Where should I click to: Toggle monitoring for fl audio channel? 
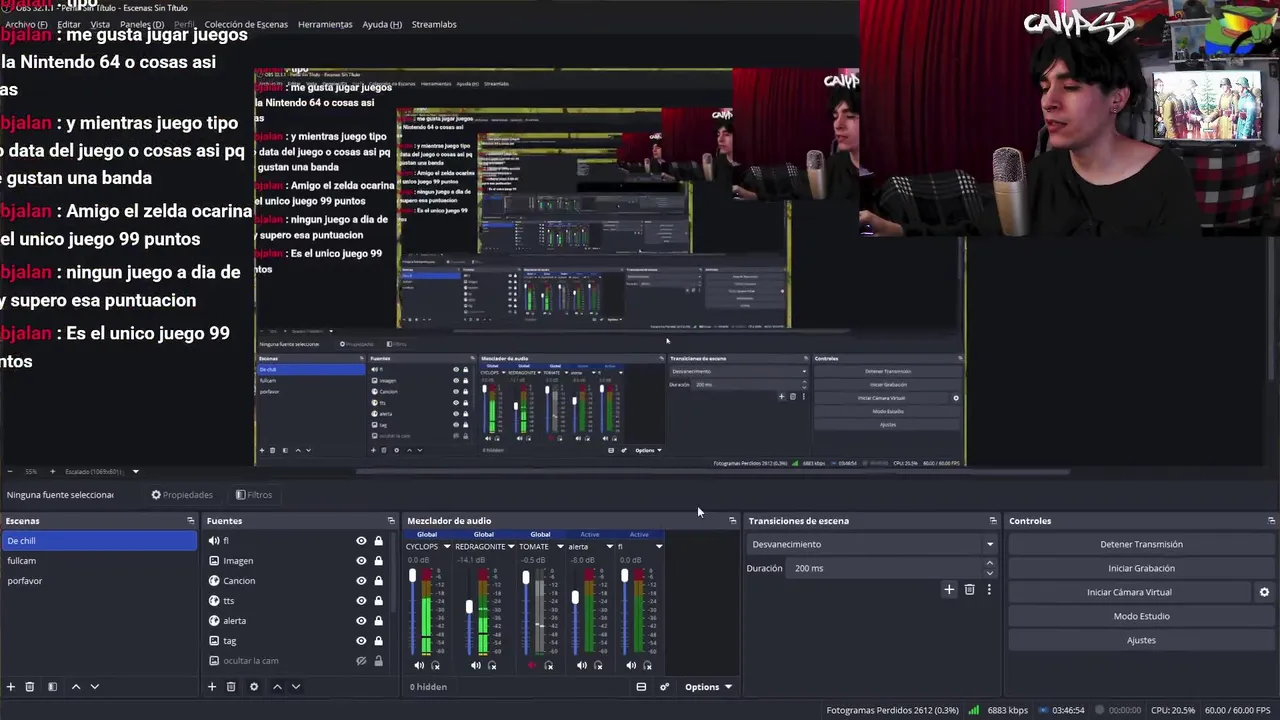[x=648, y=665]
